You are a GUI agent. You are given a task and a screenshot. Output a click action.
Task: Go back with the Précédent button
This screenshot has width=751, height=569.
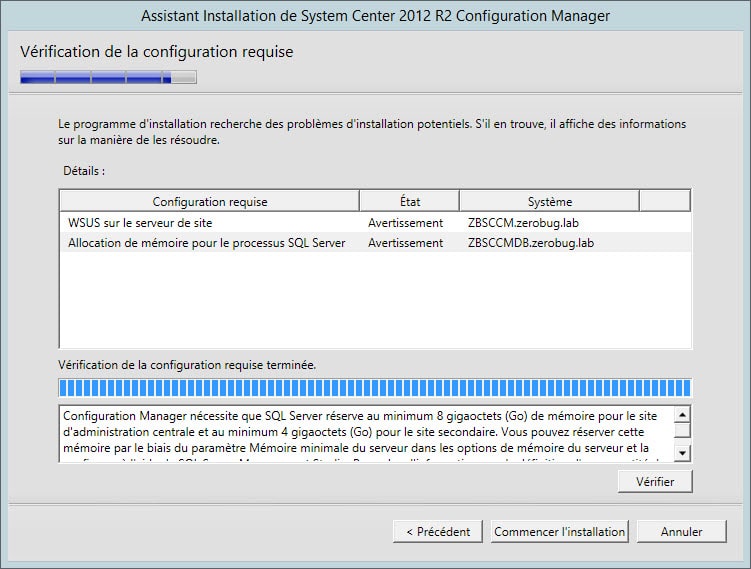[x=438, y=532]
